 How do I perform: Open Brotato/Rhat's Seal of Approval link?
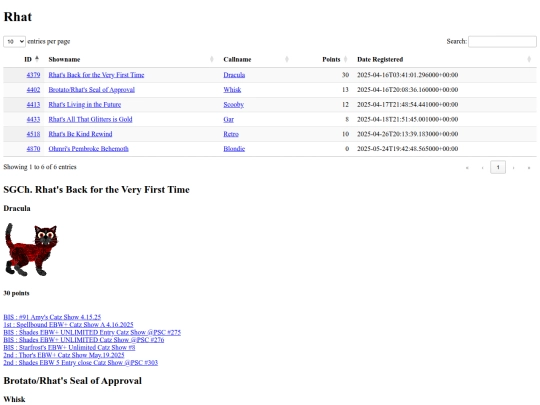click(92, 90)
